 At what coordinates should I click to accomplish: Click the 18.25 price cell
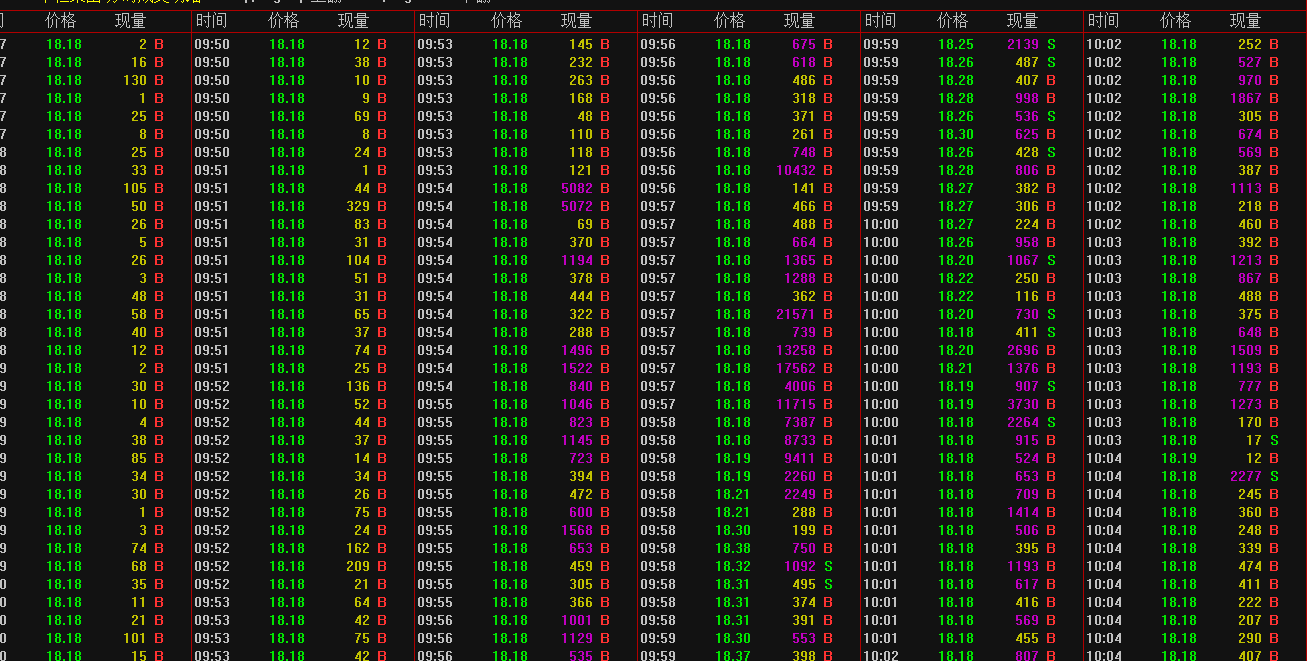pos(956,44)
